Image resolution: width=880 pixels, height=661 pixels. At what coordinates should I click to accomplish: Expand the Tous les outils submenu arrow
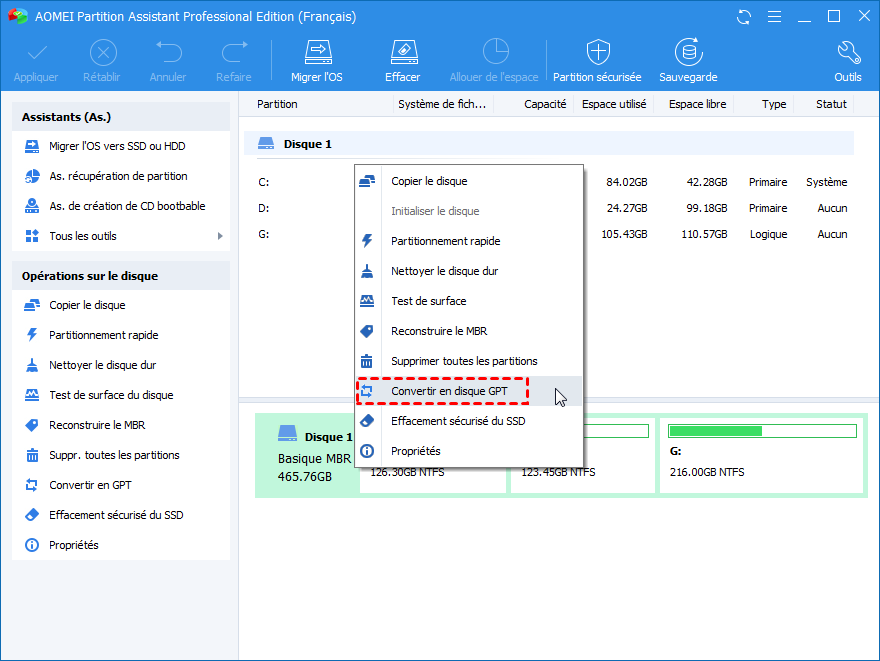[x=220, y=236]
